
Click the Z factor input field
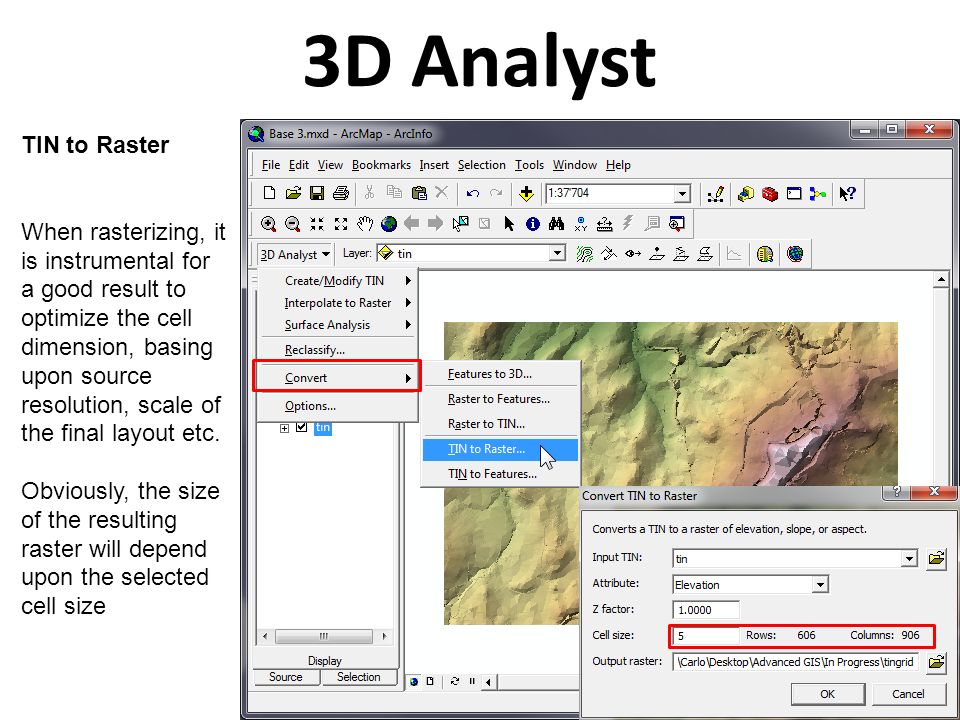click(705, 610)
